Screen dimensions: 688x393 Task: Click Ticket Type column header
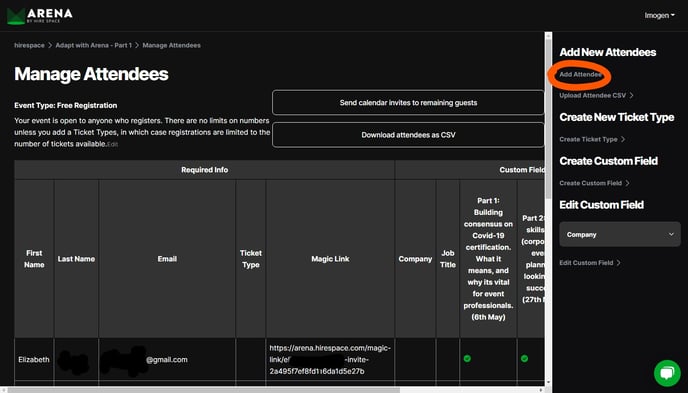251,259
